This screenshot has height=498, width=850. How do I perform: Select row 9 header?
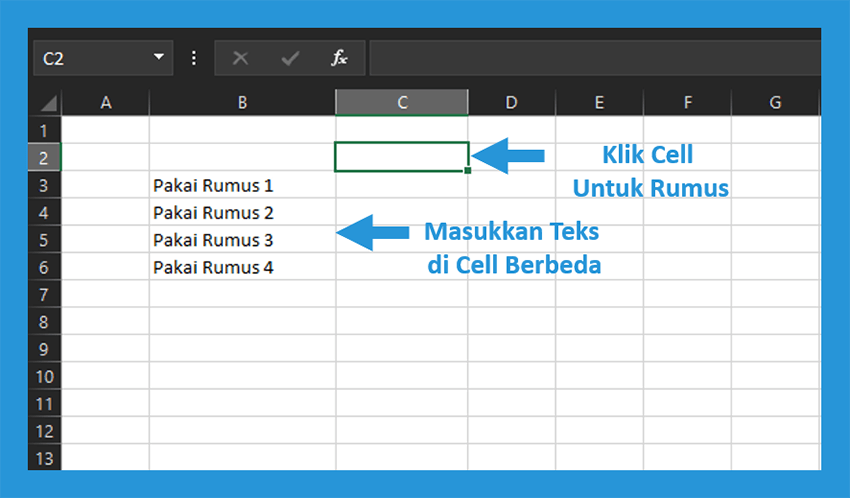[44, 349]
